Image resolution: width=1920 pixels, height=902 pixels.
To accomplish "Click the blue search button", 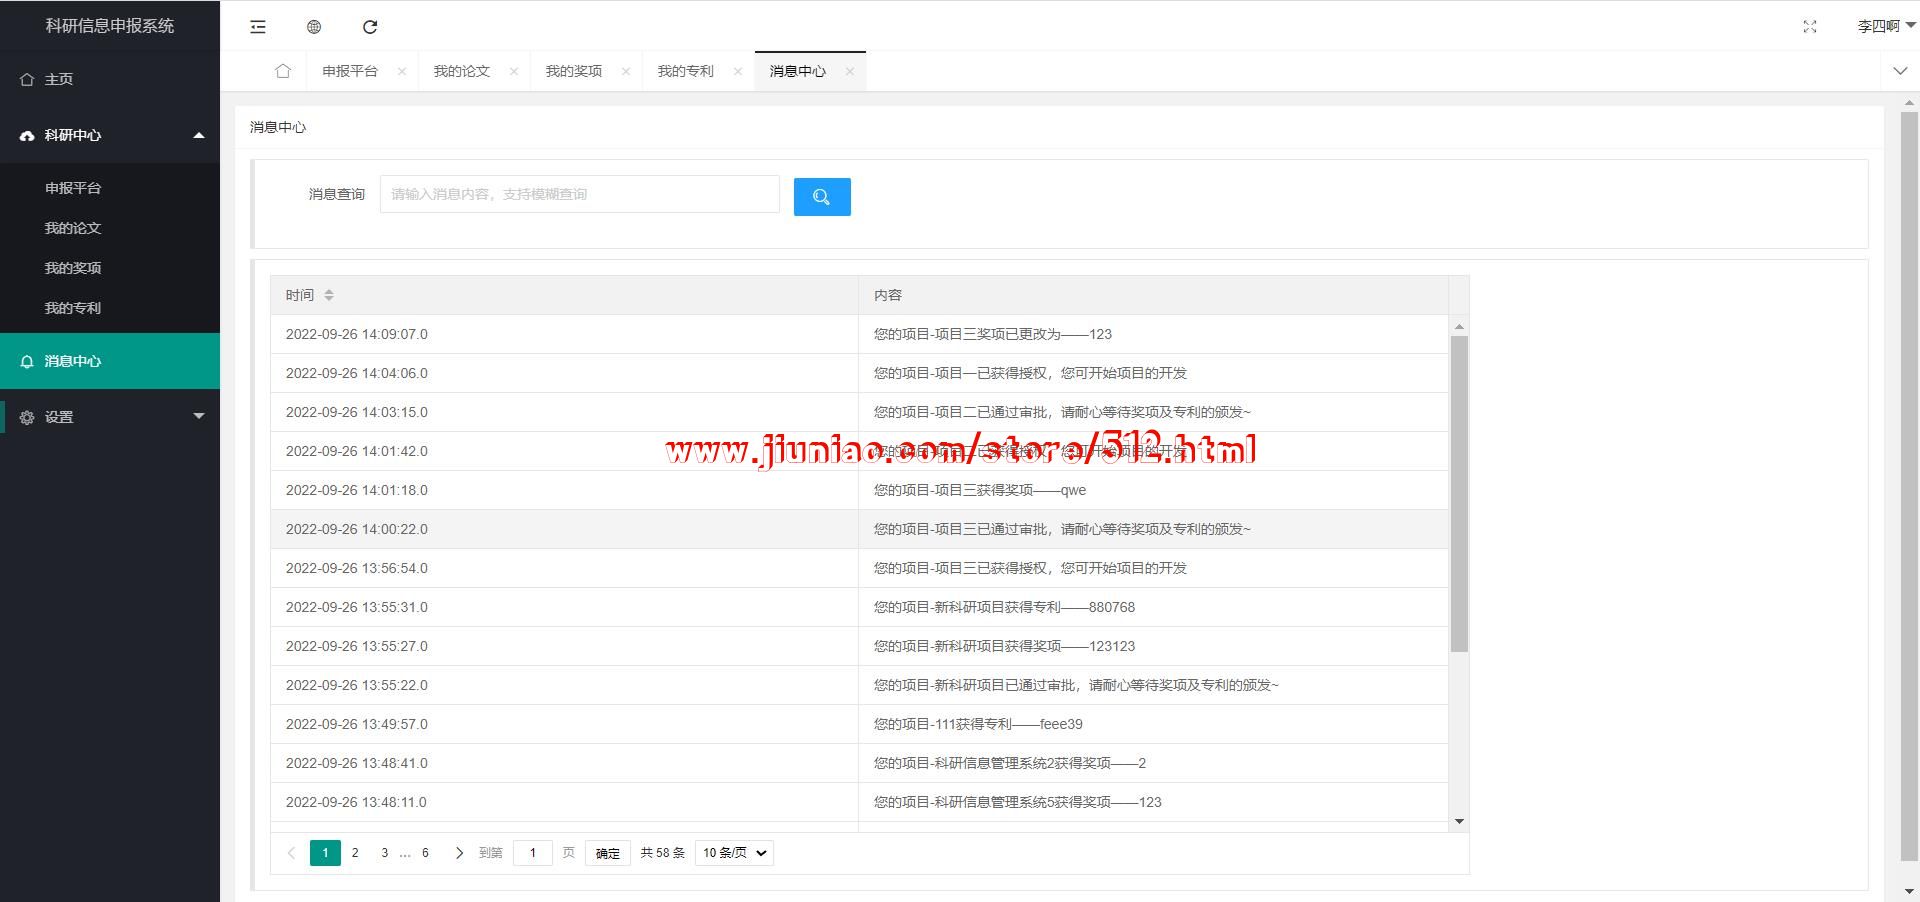I will [821, 197].
